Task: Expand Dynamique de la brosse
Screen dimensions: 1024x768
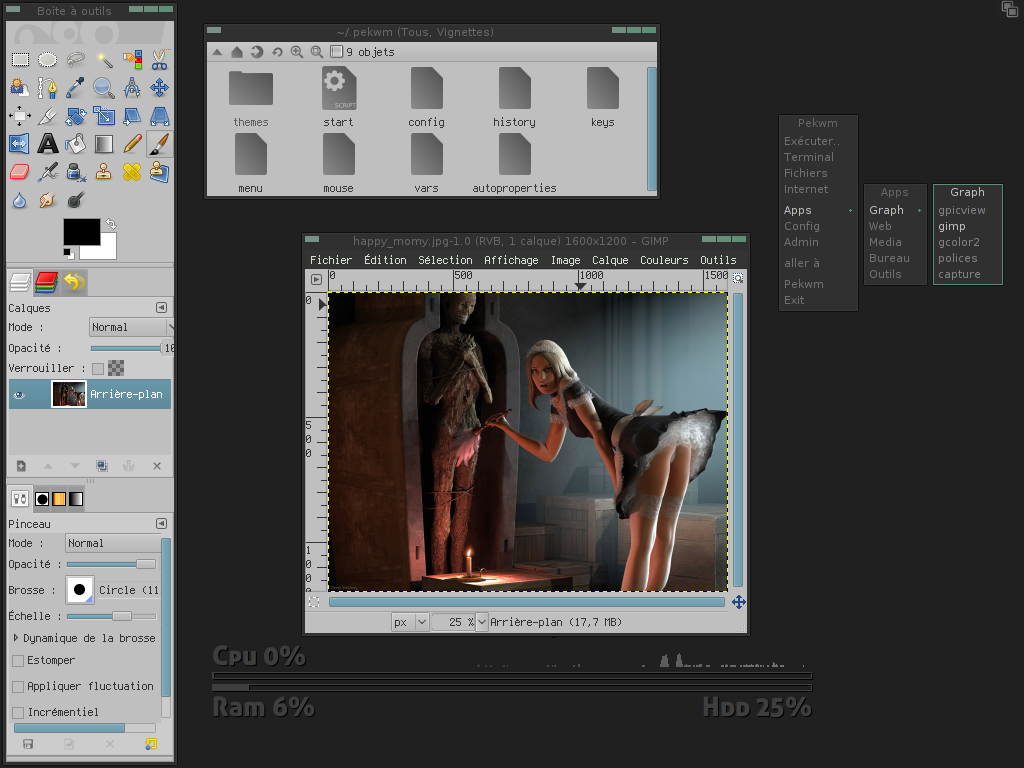Action: coord(16,638)
